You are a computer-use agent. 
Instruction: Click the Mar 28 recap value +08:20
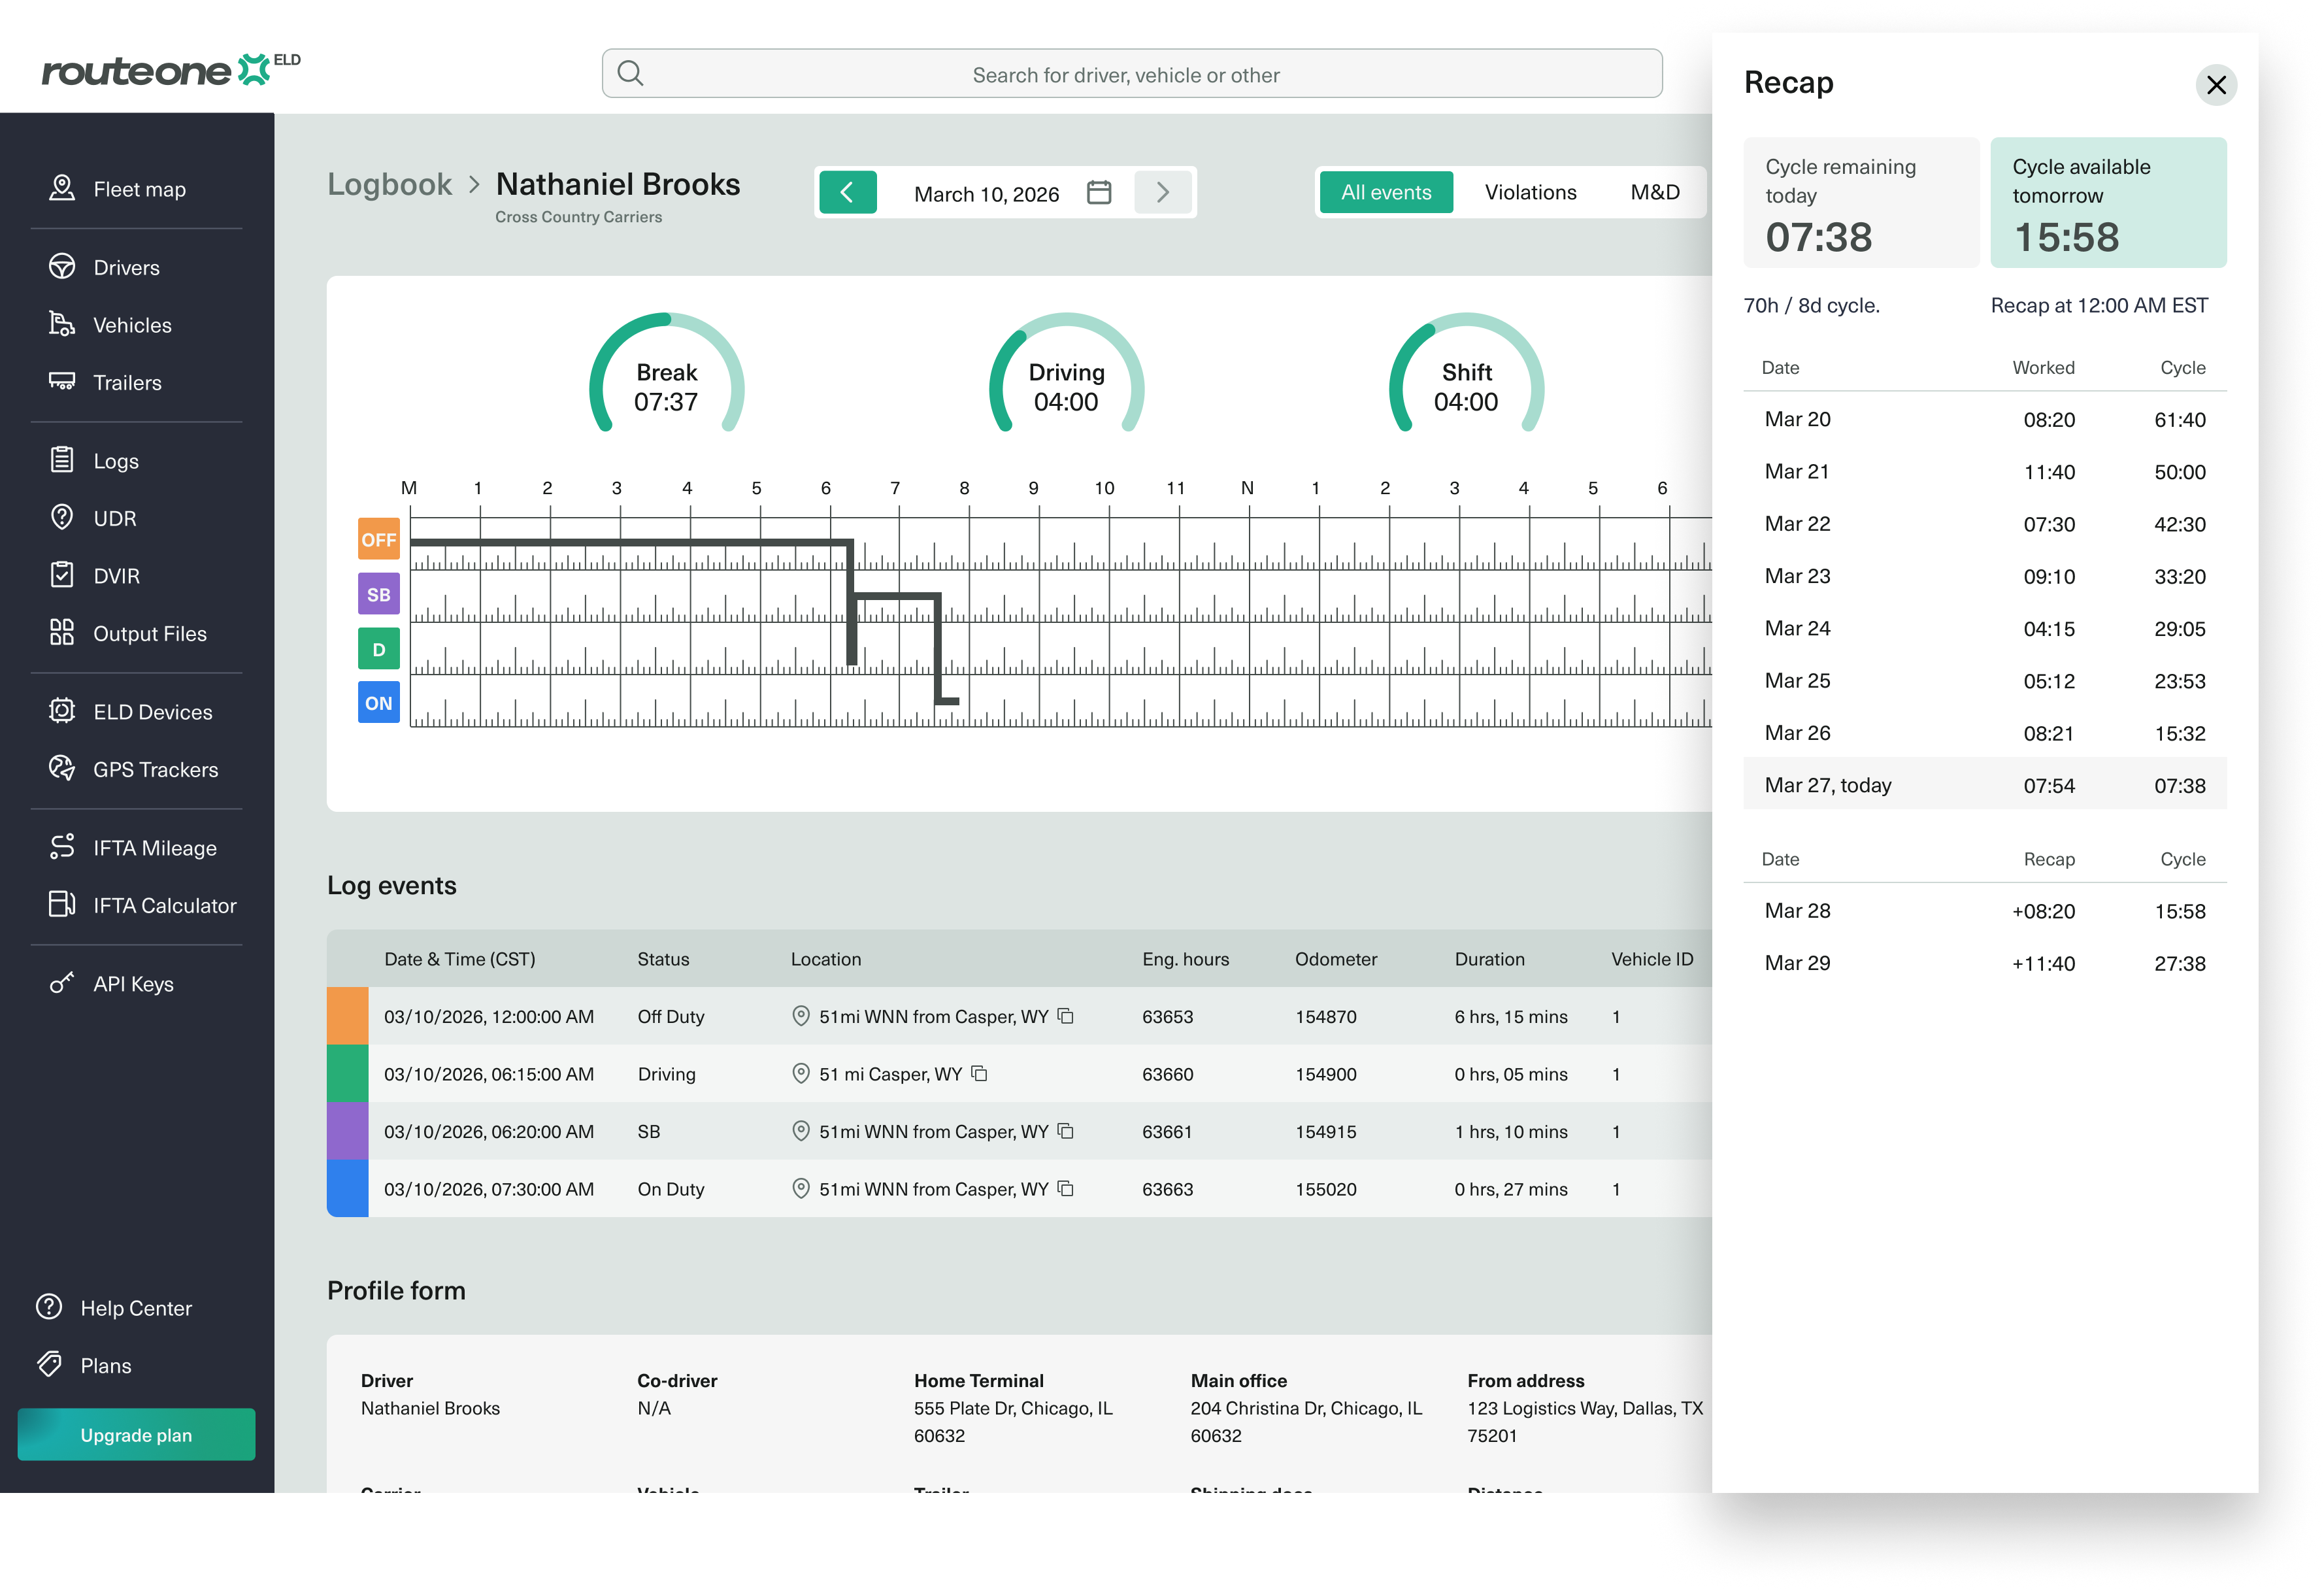pos(2043,911)
